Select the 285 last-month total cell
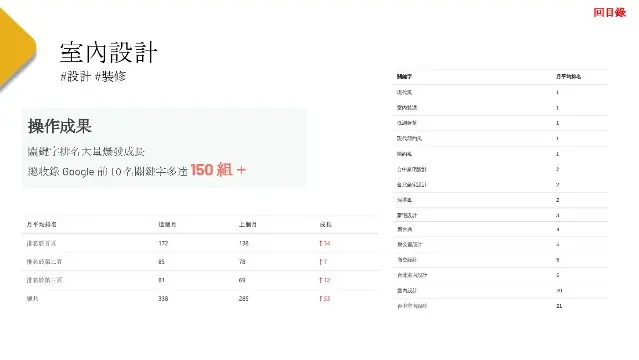This screenshot has width=639, height=360. coord(244,298)
